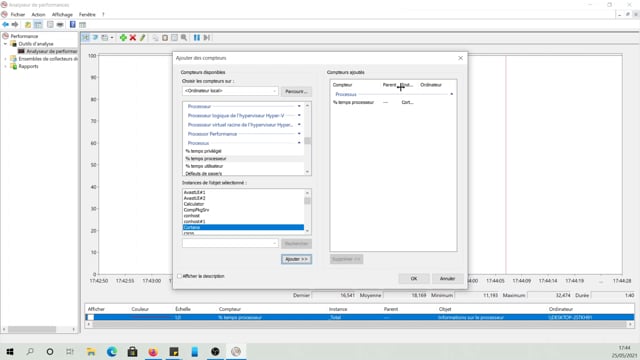The width and height of the screenshot is (640, 360).
Task: Click the Copy properties icon in graph toolbar
Action: [156, 38]
